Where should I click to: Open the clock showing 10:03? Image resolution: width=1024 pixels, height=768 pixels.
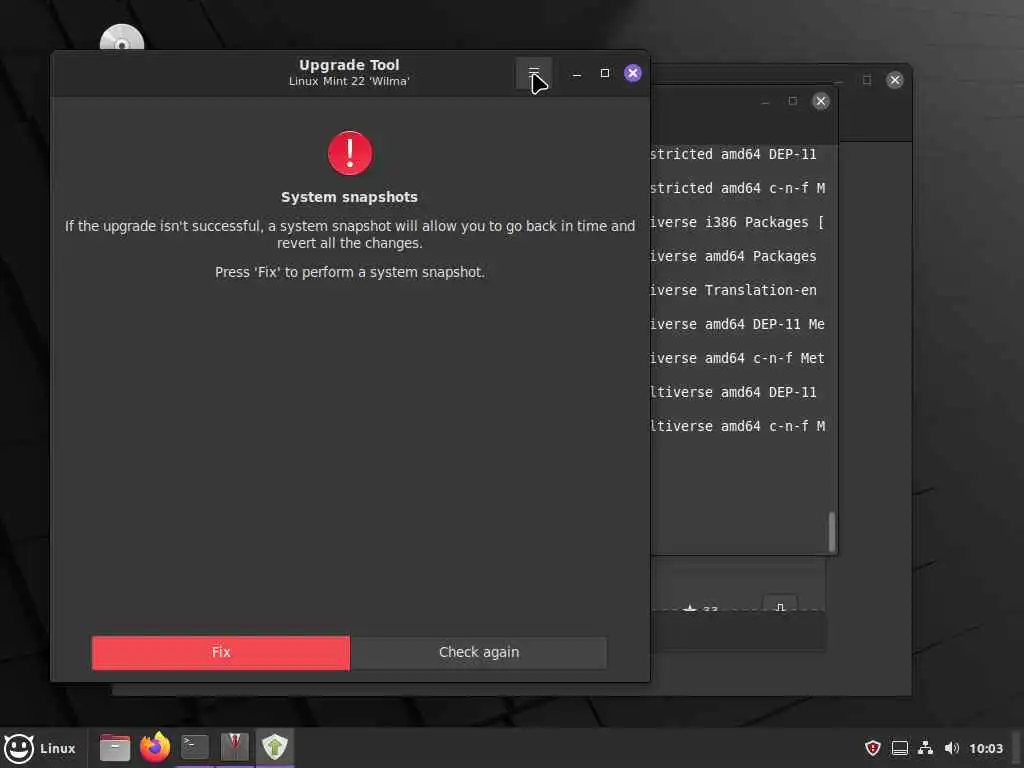(985, 748)
